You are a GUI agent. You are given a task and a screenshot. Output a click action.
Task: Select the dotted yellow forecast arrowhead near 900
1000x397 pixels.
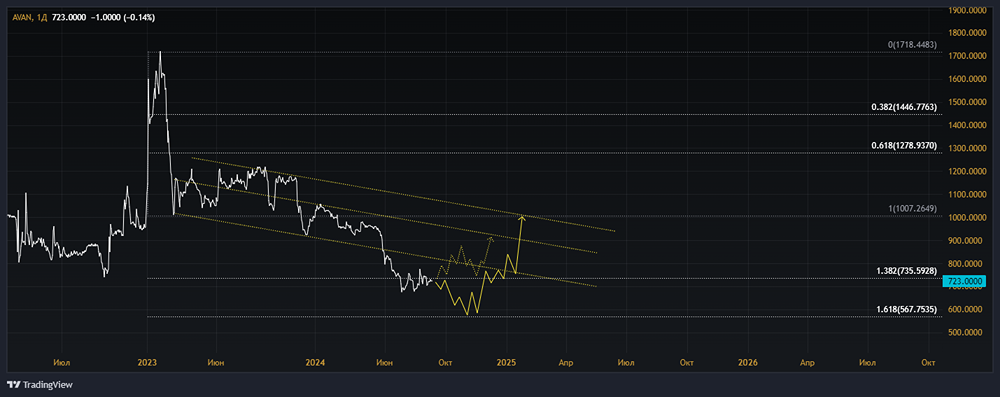pos(490,240)
